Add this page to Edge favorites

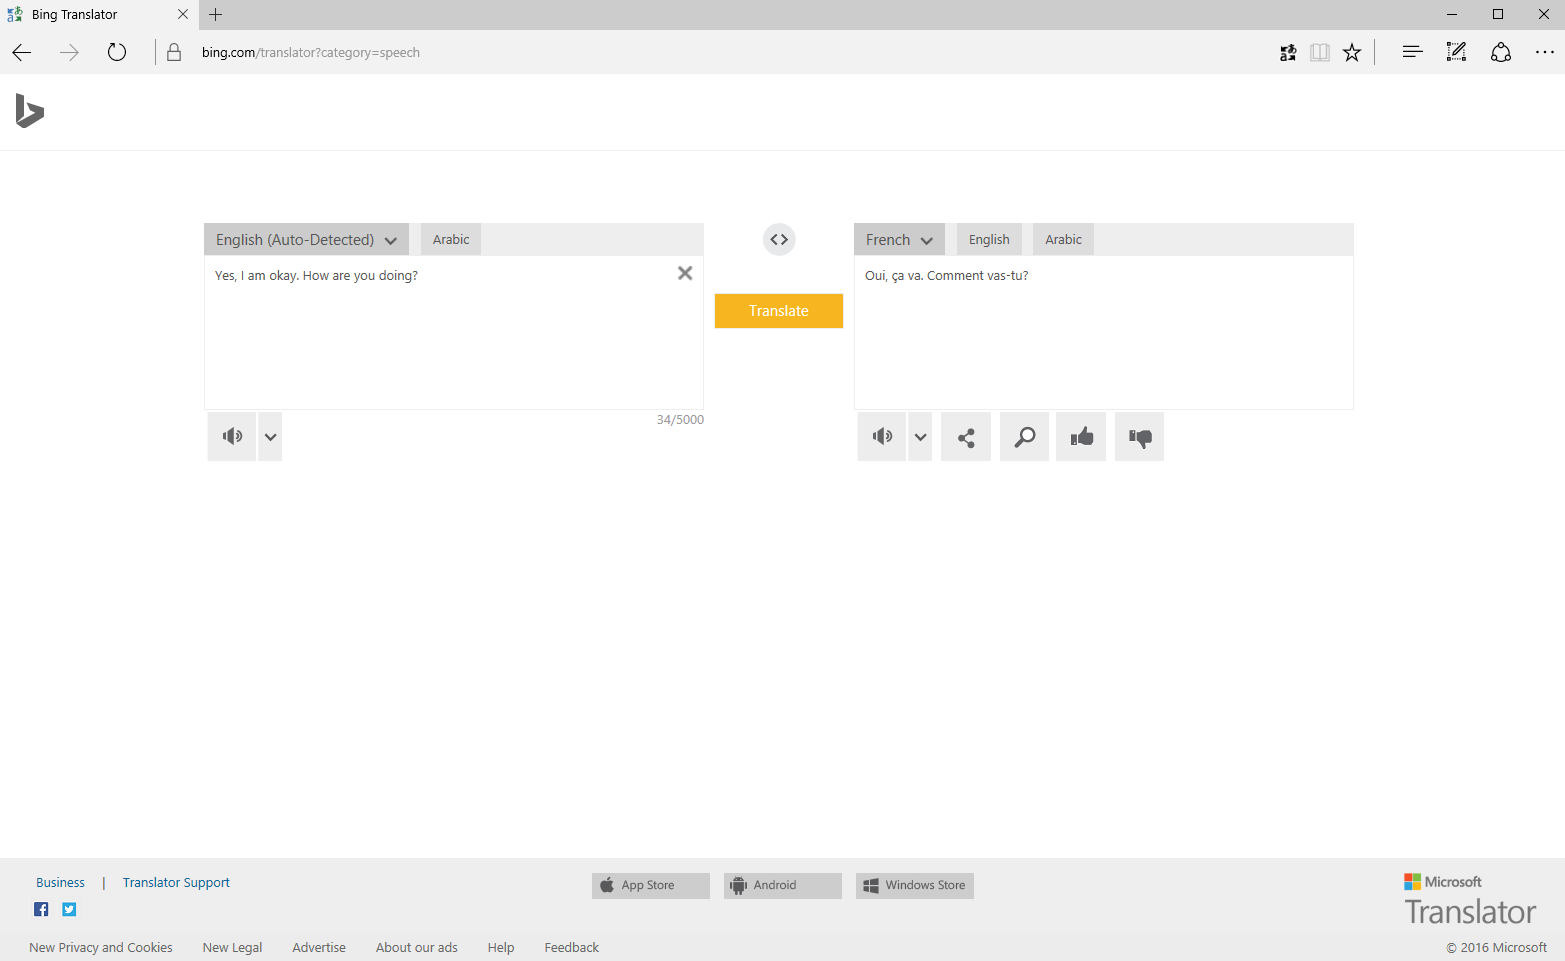[x=1352, y=52]
